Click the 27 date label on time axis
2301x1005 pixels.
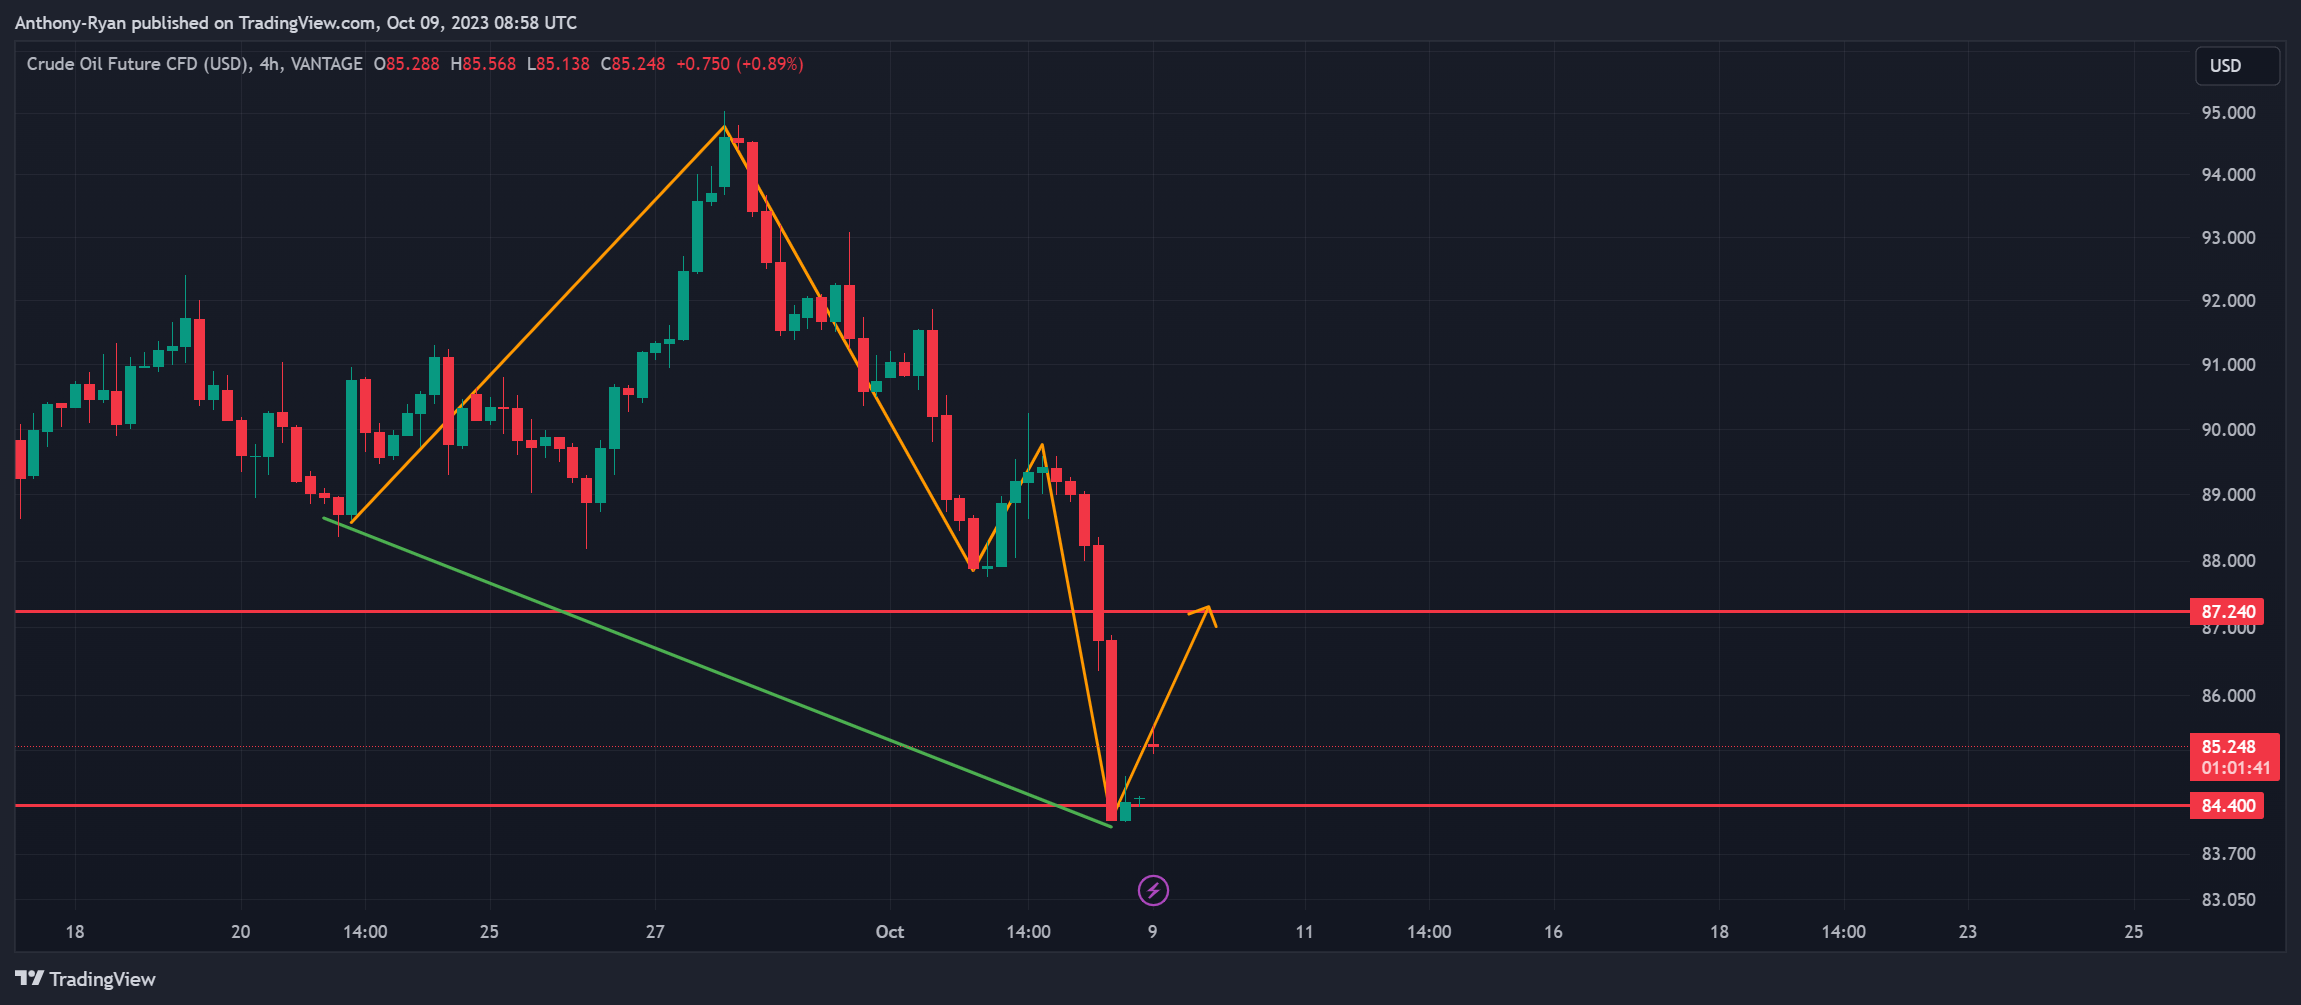pyautogui.click(x=655, y=932)
